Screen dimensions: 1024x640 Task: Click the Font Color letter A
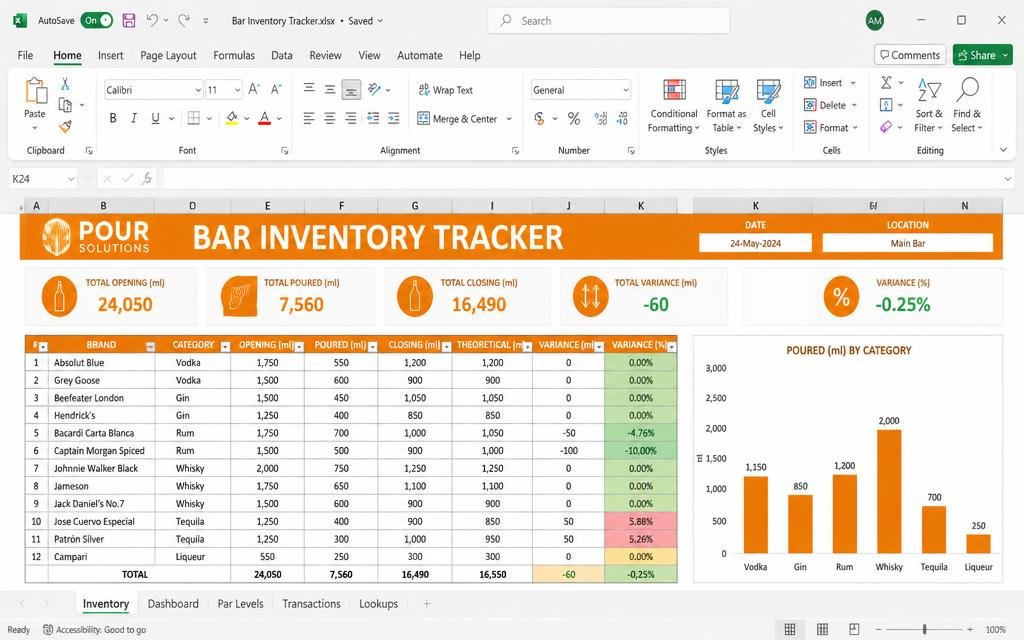(264, 118)
